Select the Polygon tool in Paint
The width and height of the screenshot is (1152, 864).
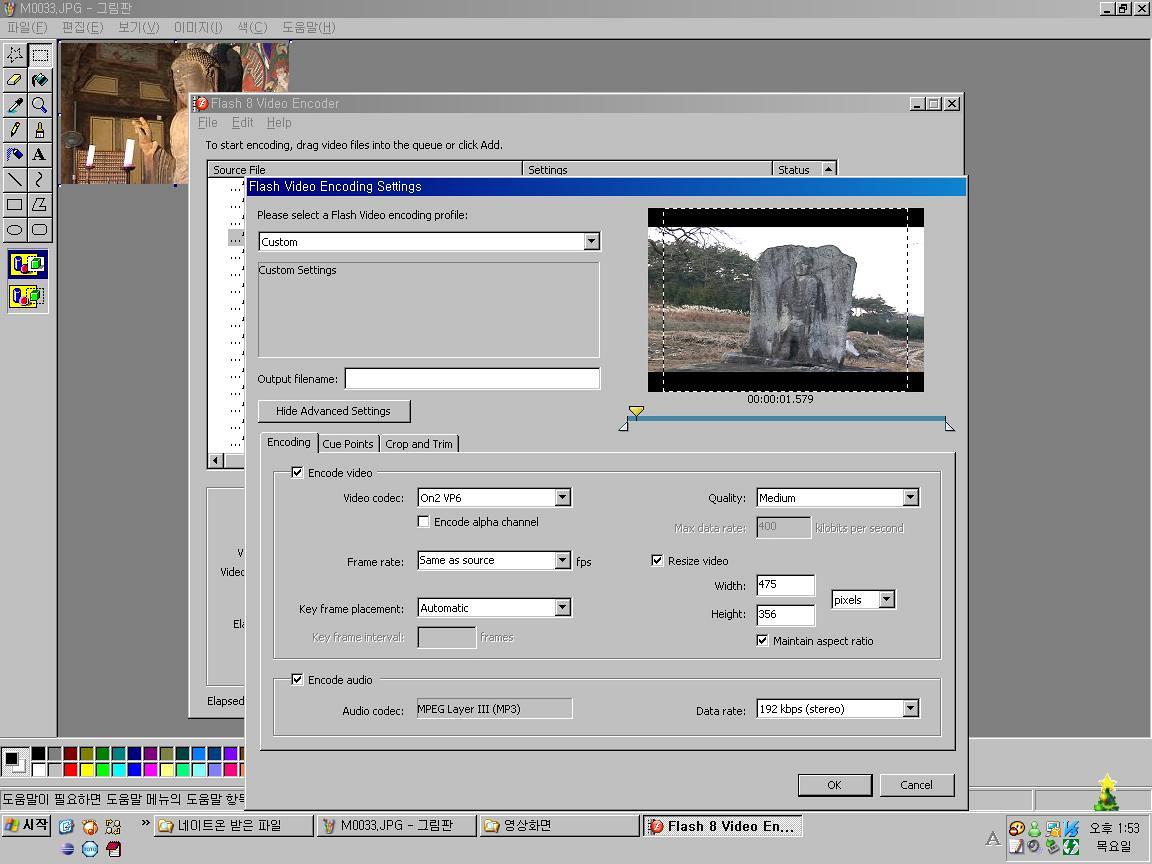tap(40, 205)
